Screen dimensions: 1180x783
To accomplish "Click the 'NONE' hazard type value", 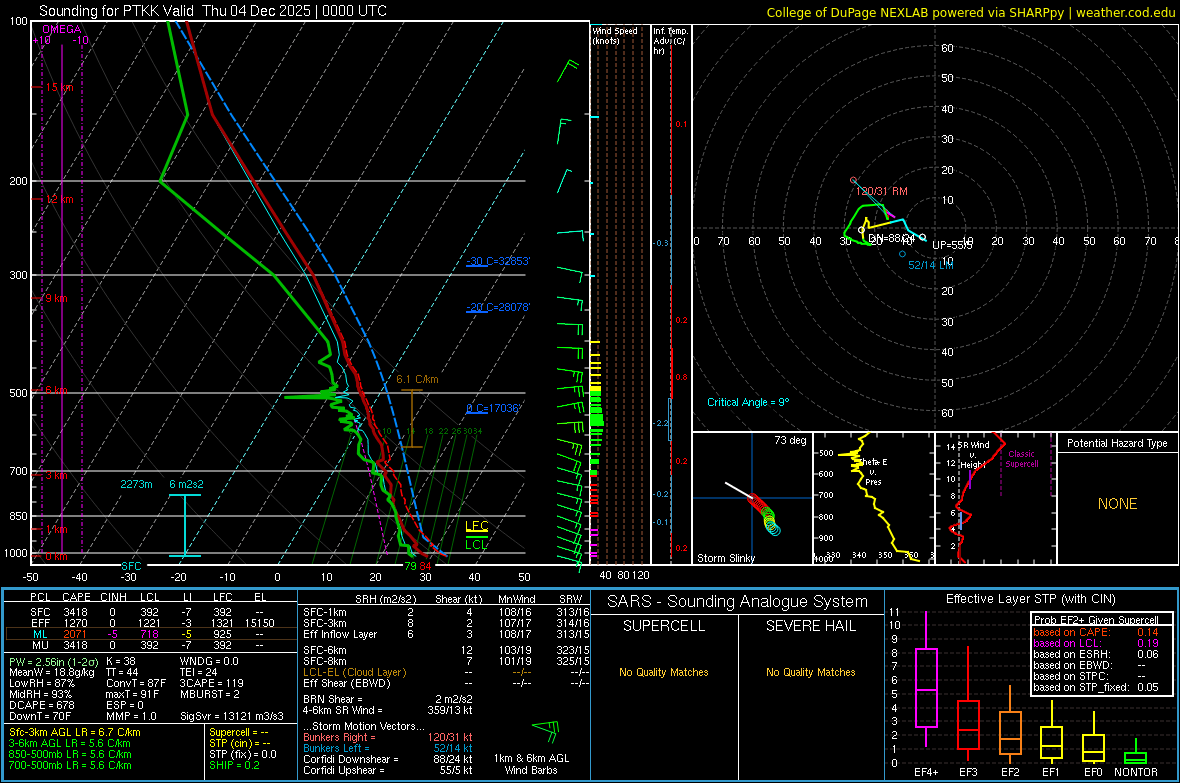I will 1117,504.
